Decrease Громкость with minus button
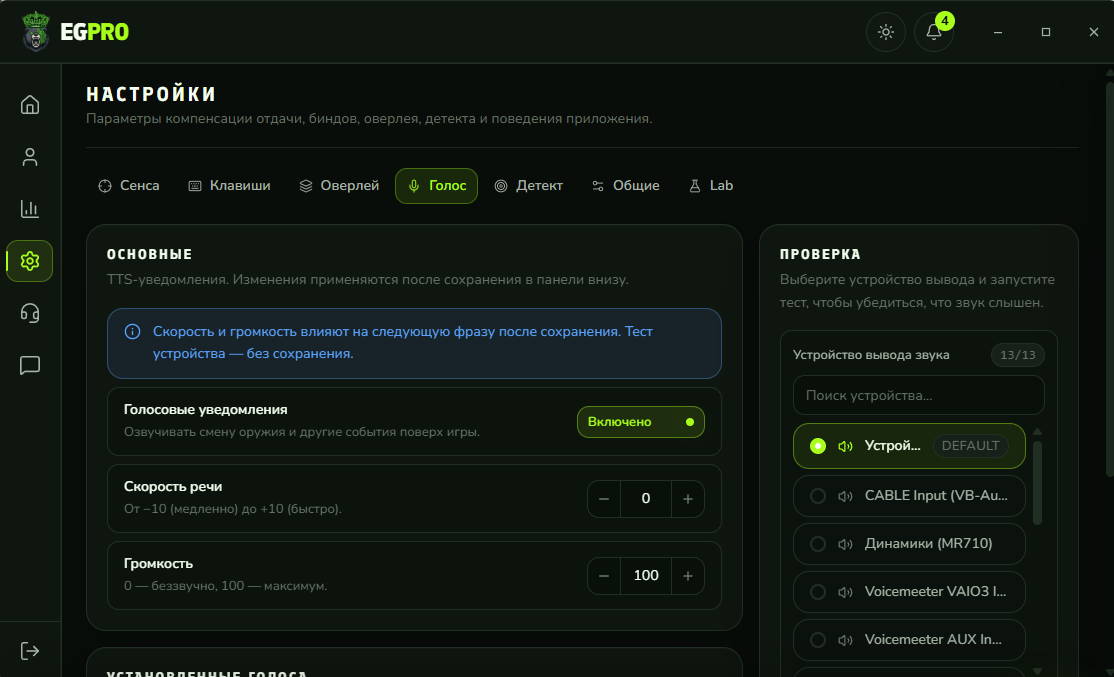The width and height of the screenshot is (1114, 677). coord(604,575)
